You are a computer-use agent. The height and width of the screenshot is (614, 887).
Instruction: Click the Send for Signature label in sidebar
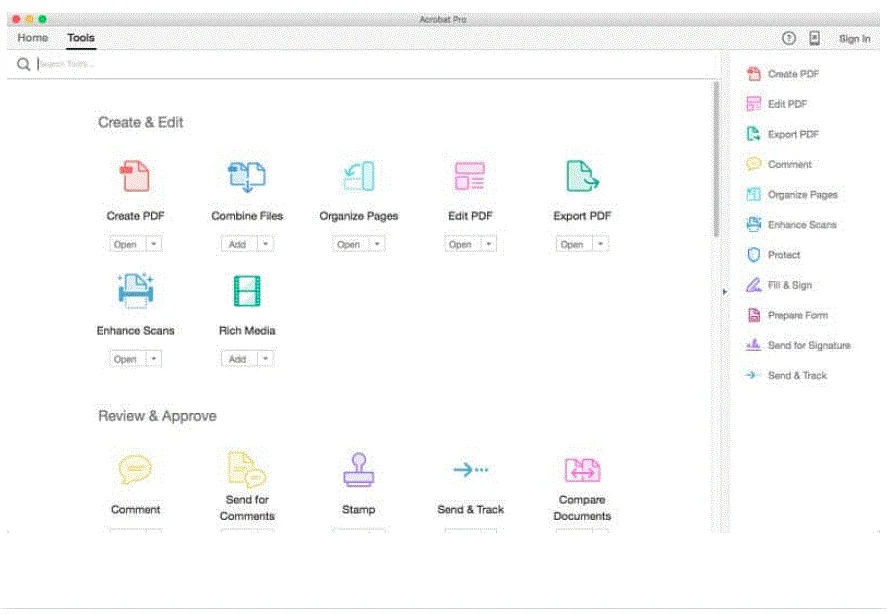[x=809, y=345]
